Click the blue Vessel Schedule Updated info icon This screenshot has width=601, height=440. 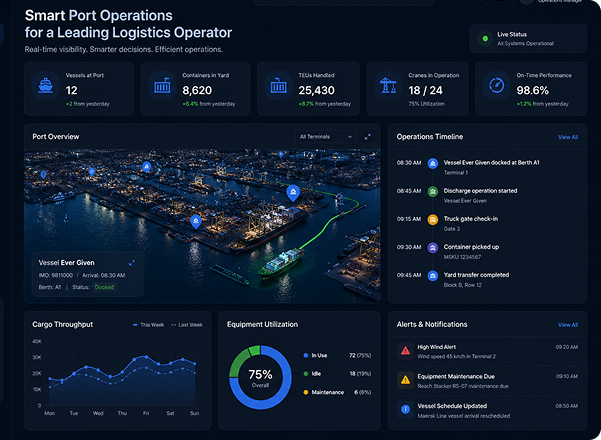pyautogui.click(x=405, y=409)
